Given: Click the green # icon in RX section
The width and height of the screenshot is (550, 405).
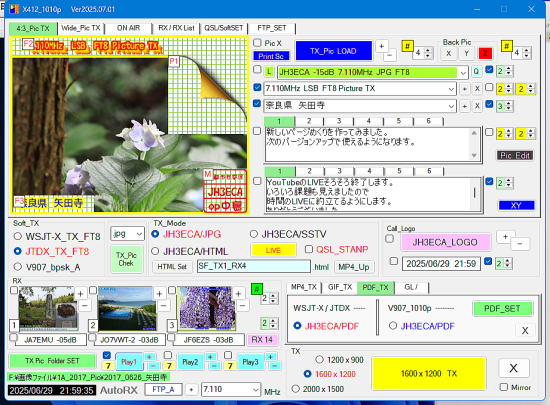Looking at the screenshot, I should click(257, 289).
